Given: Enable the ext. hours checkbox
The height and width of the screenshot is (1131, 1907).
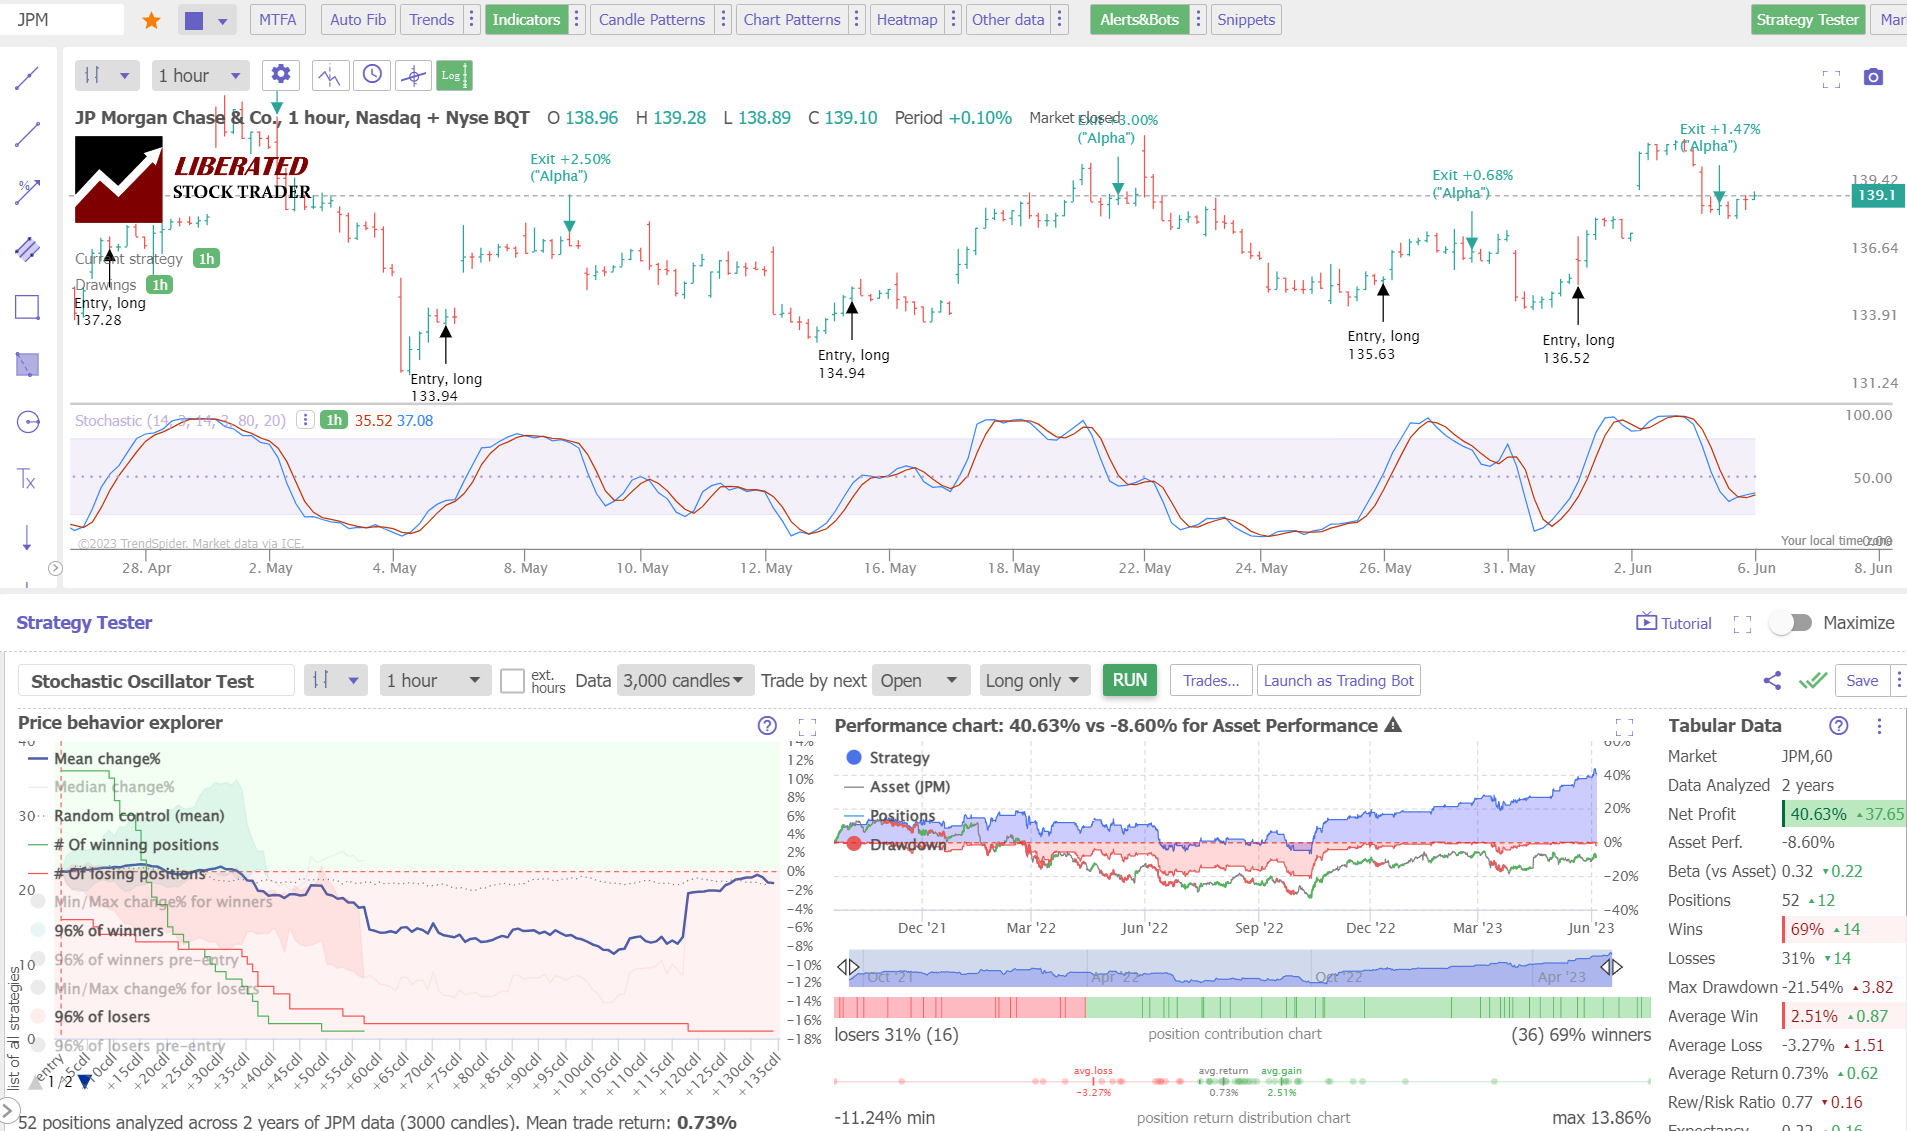Looking at the screenshot, I should tap(512, 680).
